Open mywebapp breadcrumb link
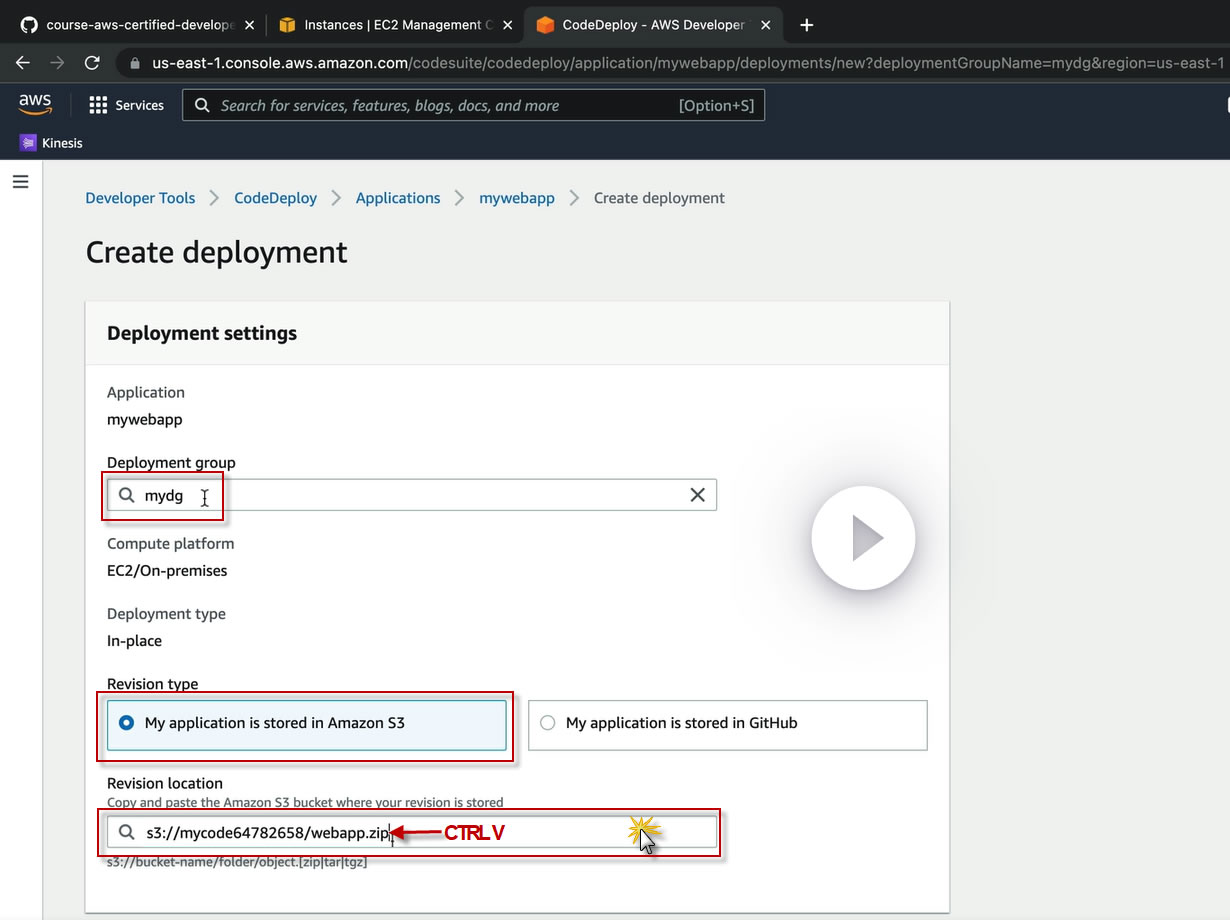 pos(516,198)
